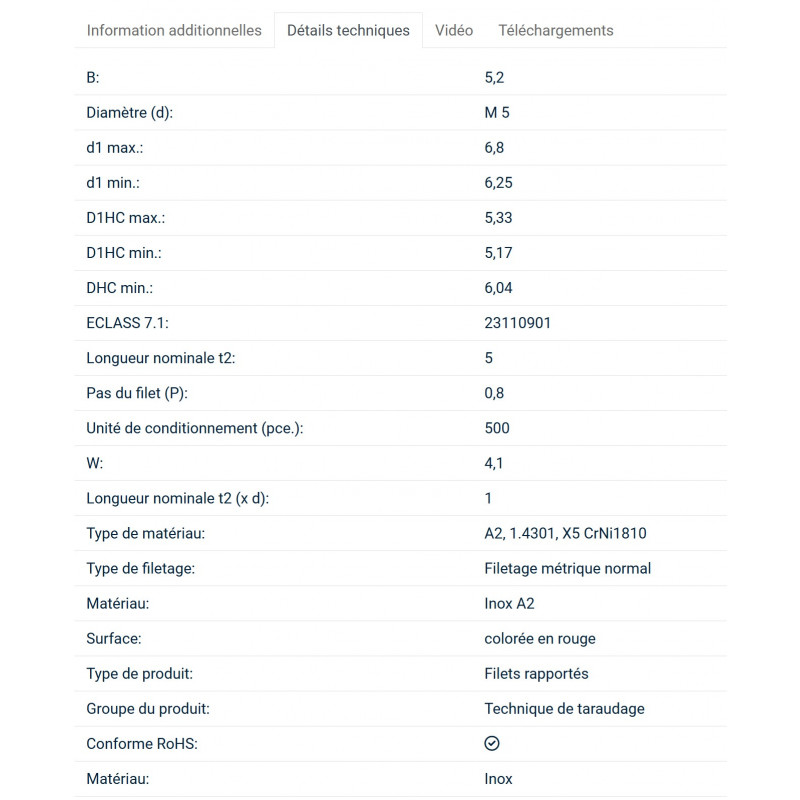Select the Filetage métrique normal value
The image size is (800, 800).
coord(567,569)
